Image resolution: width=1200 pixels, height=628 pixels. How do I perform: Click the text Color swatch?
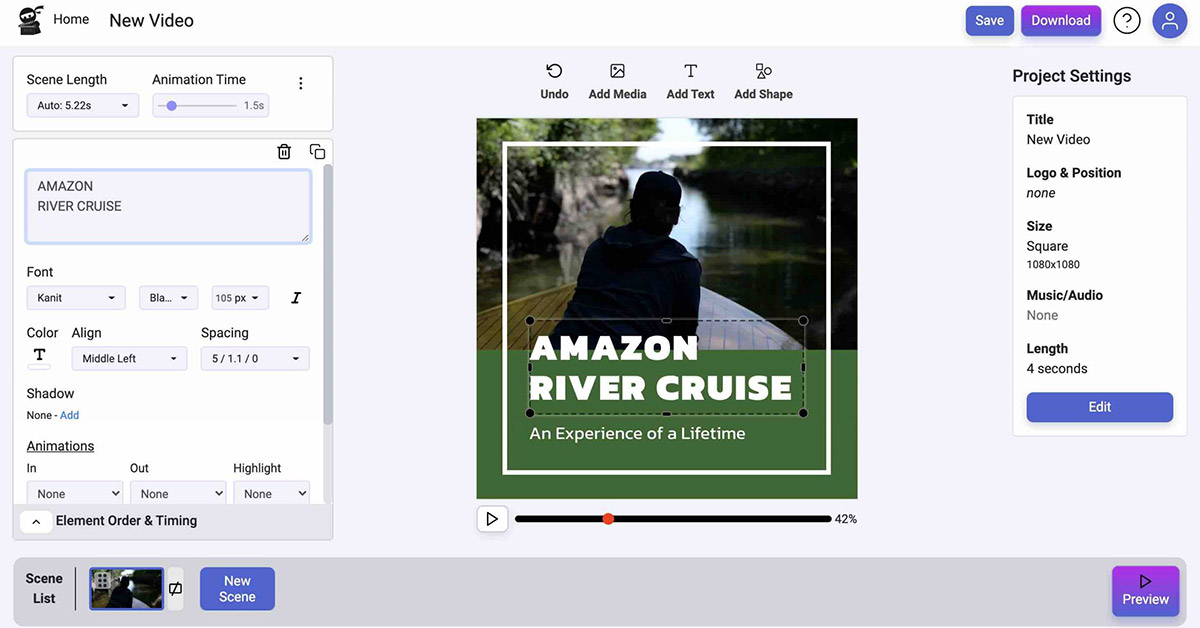40,358
